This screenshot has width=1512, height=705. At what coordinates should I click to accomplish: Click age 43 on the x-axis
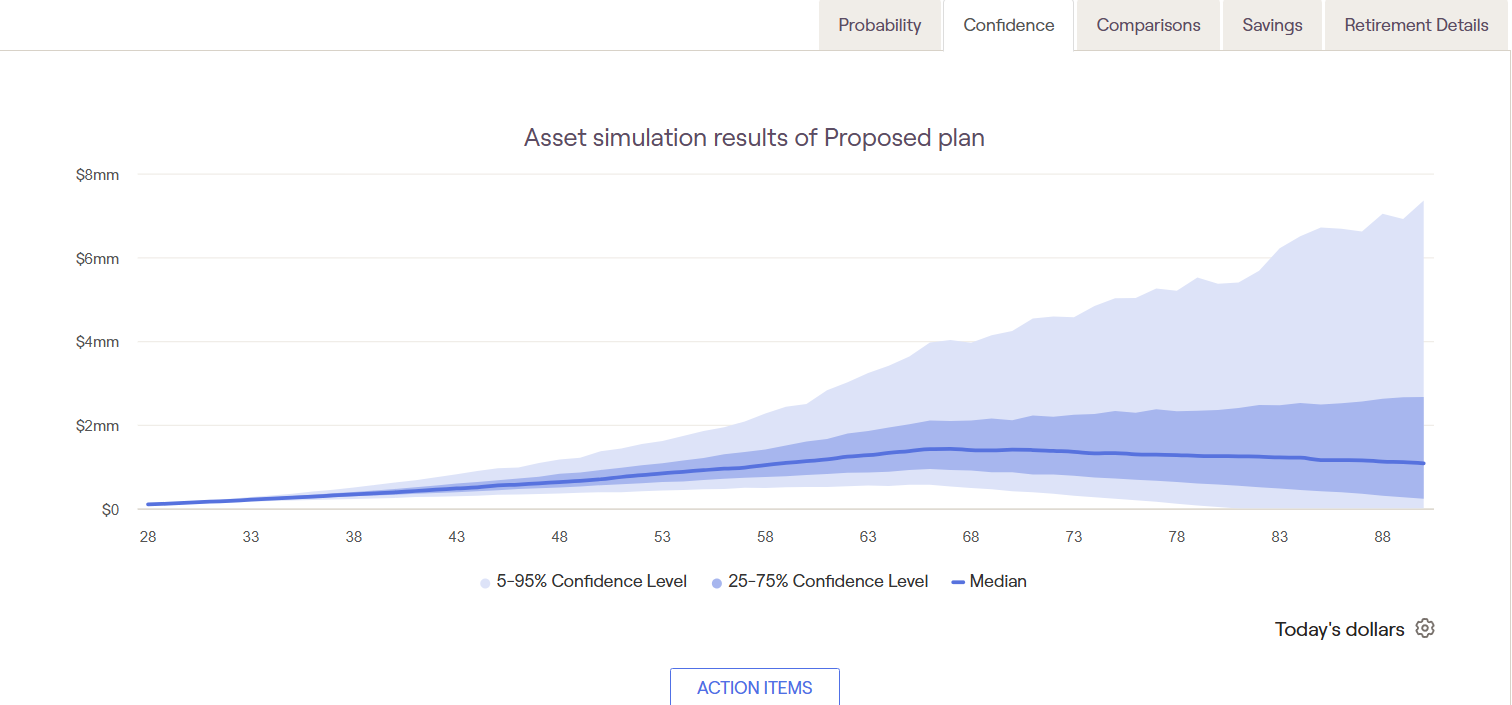tap(457, 537)
